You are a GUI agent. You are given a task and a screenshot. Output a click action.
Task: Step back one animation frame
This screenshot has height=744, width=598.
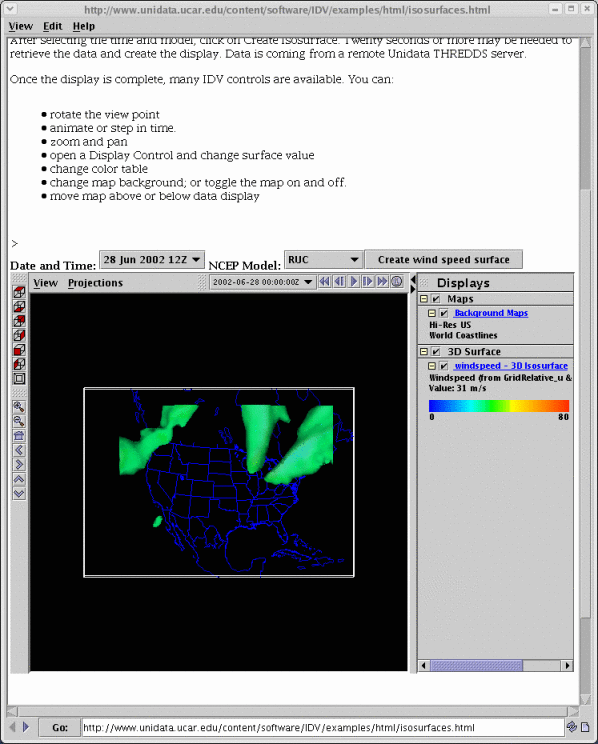[339, 282]
